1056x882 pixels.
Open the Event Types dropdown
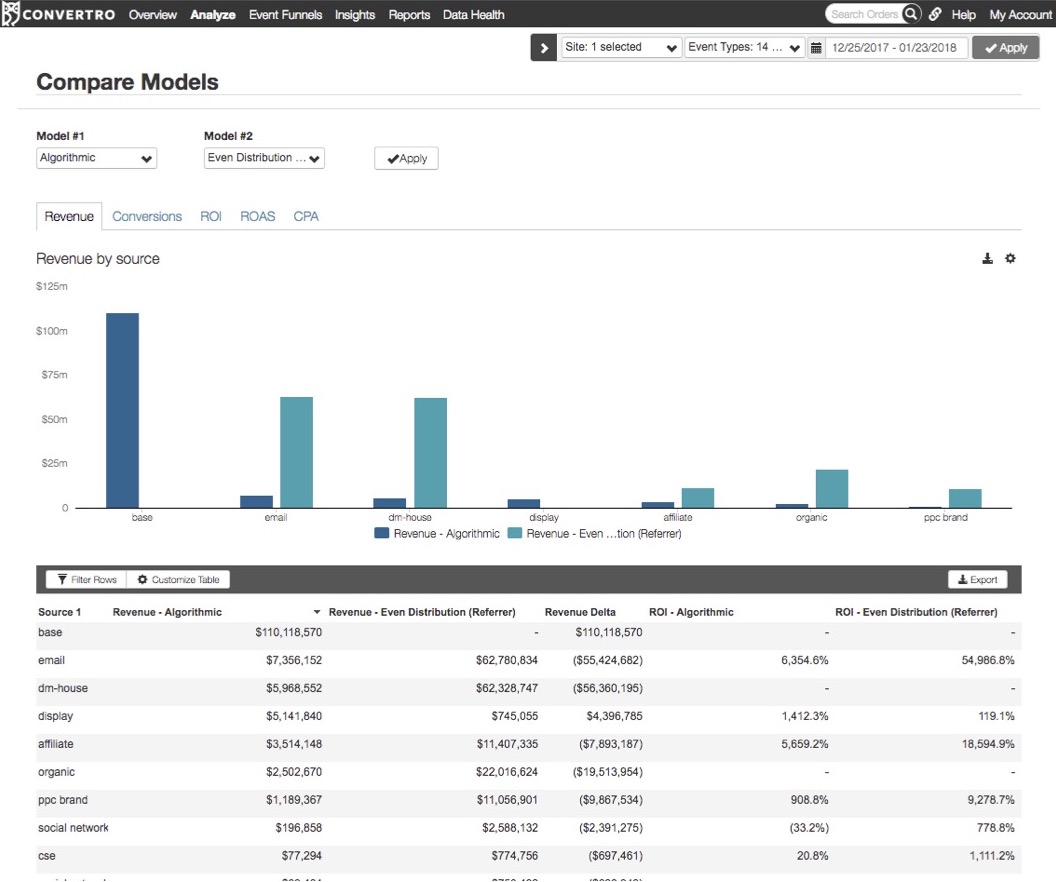[x=744, y=47]
